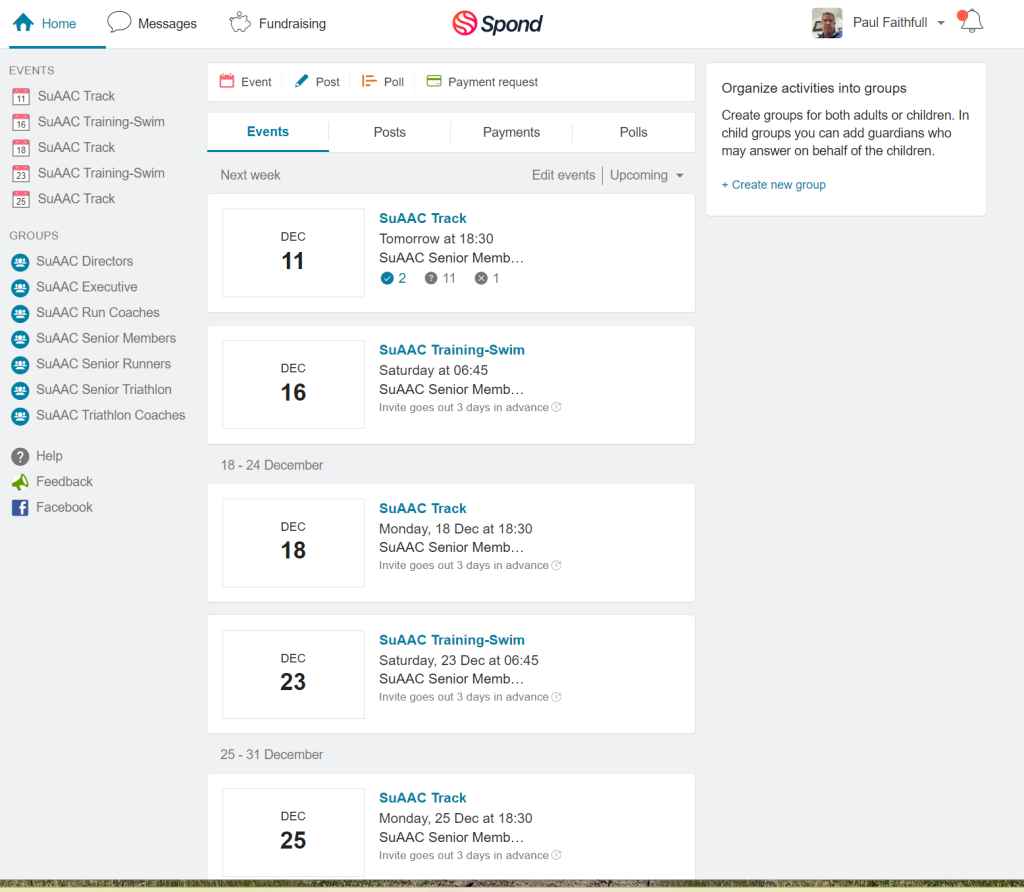Image resolution: width=1024 pixels, height=892 pixels.
Task: Click the Home house icon
Action: pos(24,23)
